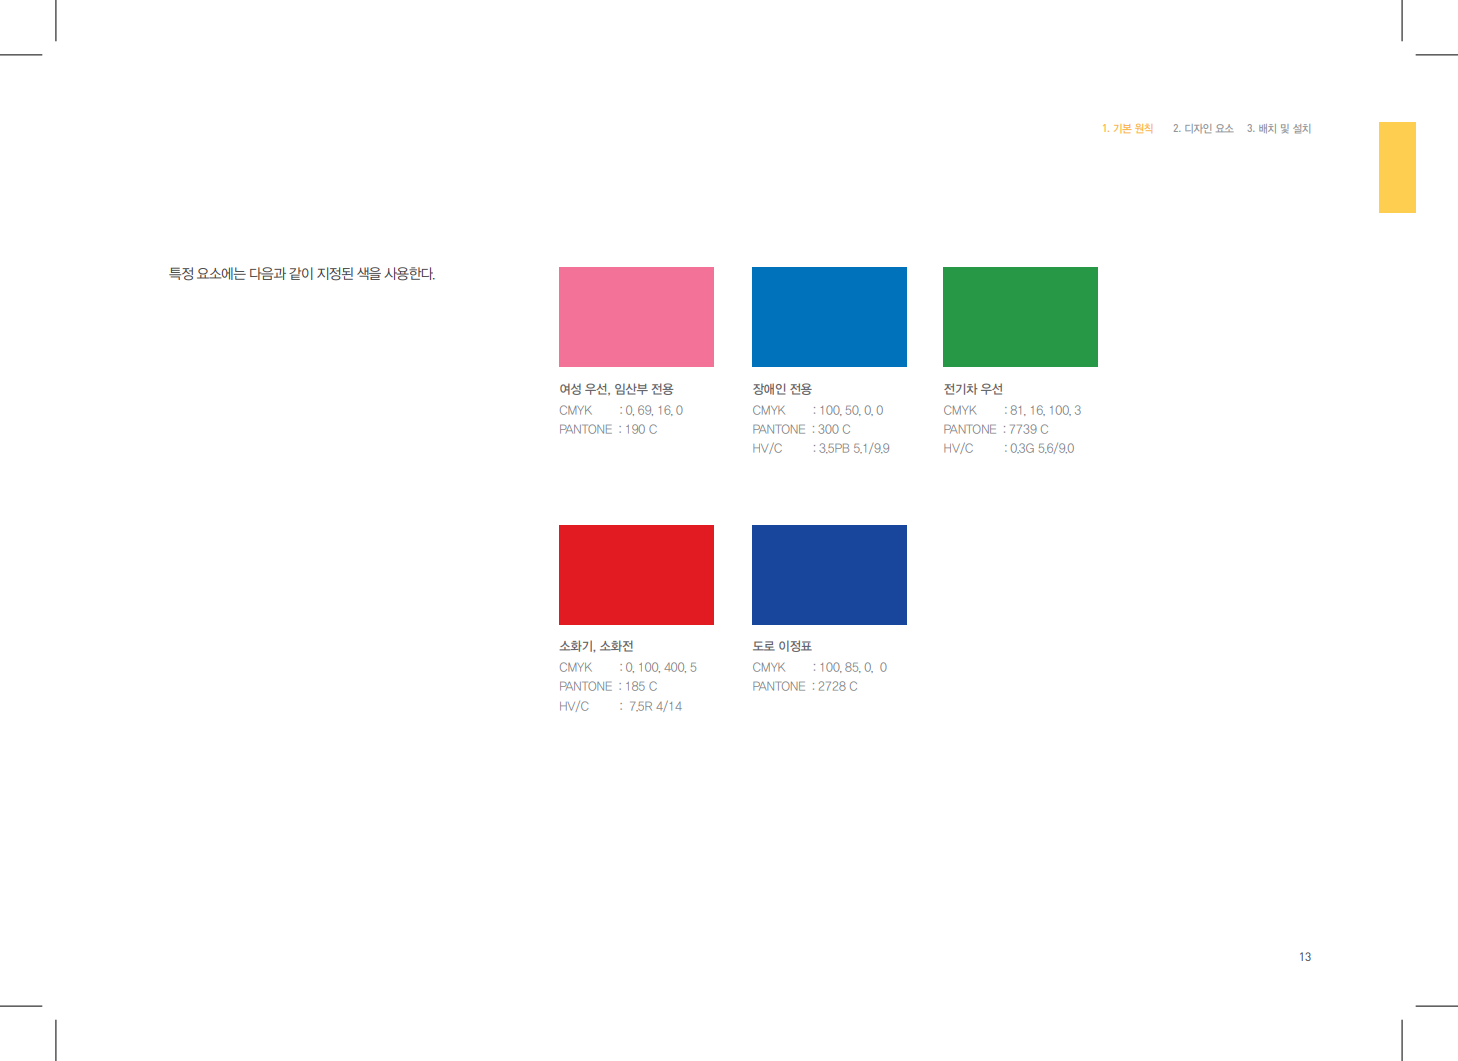This screenshot has height=1061, width=1458.
Task: Click the '여성 우선, 임산부 전용' heading
Action: (616, 389)
